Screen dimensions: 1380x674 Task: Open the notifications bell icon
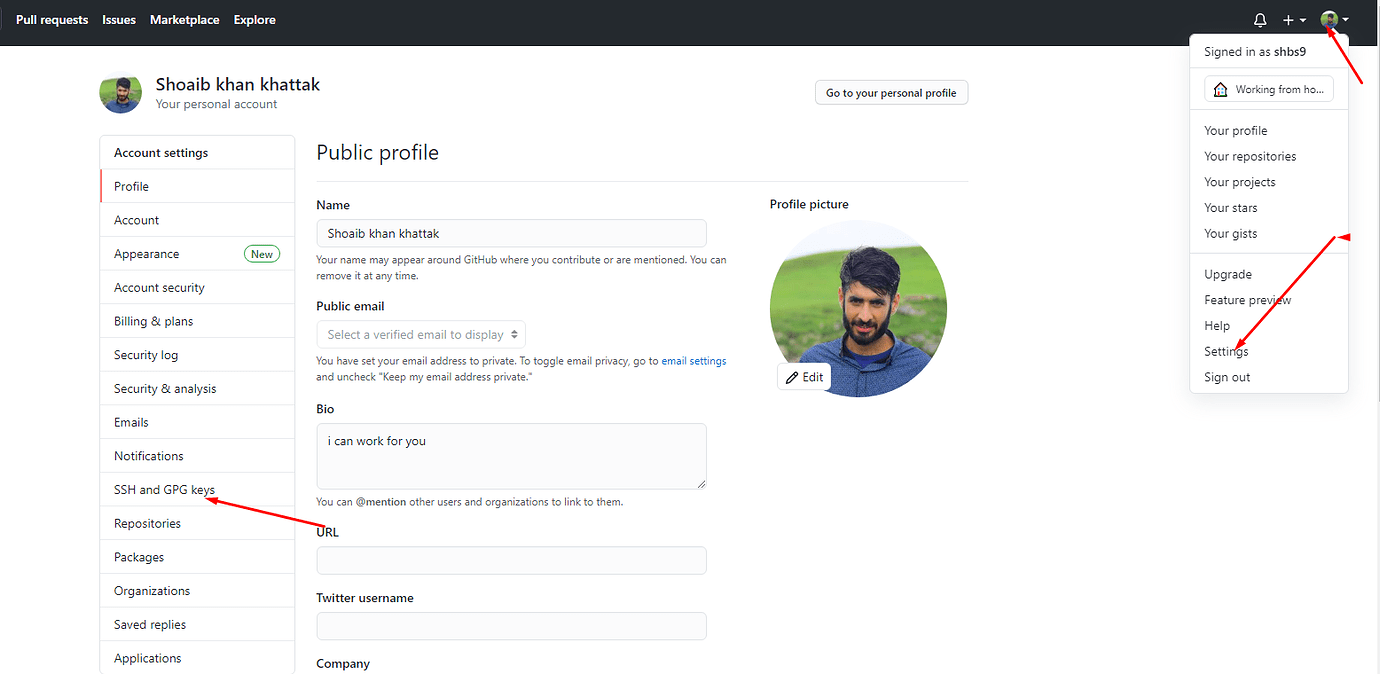pyautogui.click(x=1260, y=20)
